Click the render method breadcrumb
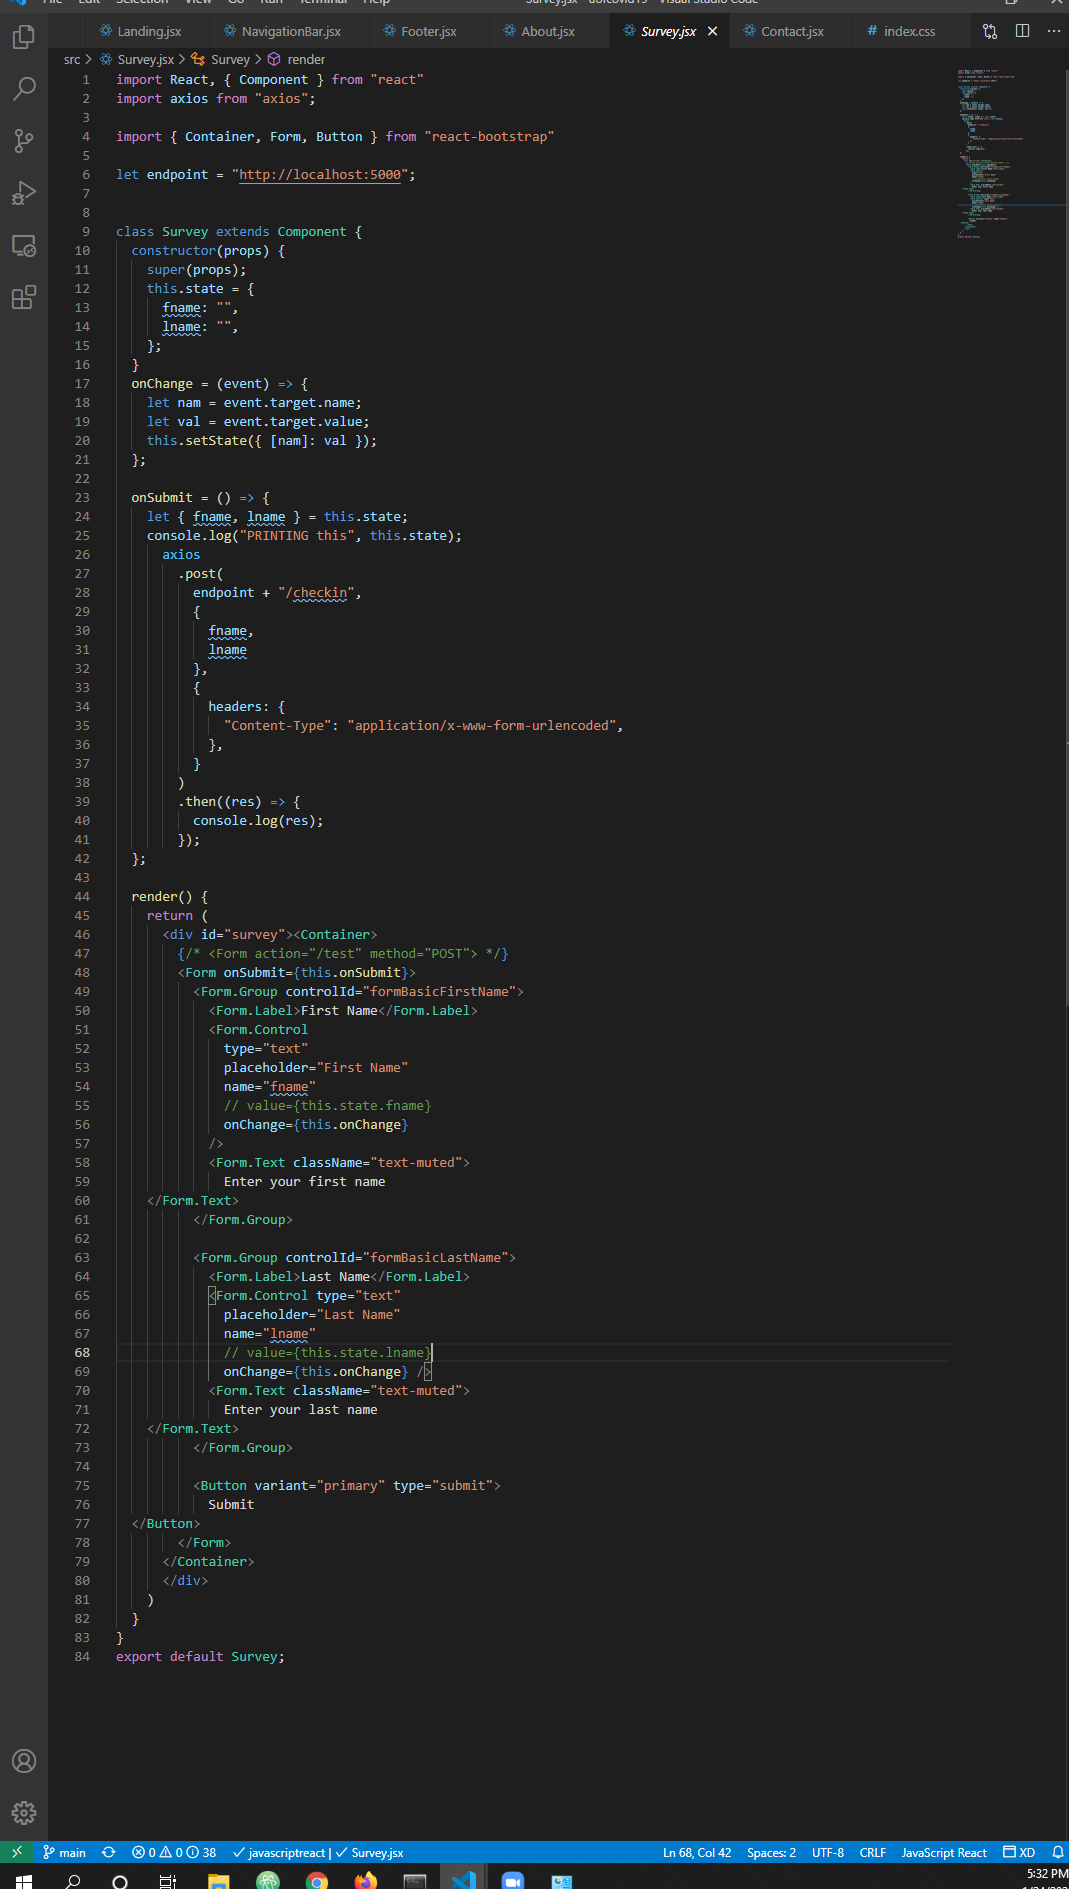 click(296, 60)
